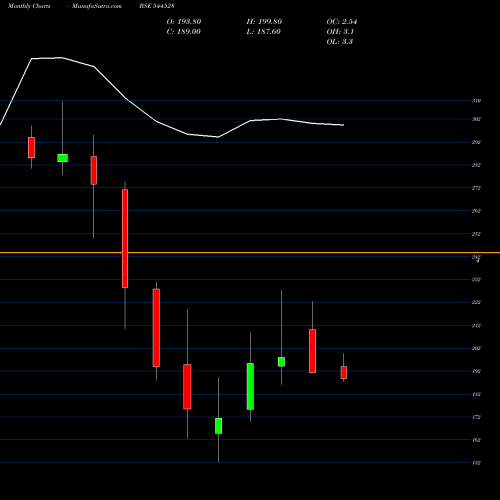Select the first green candle near 282
This screenshot has height=500, width=500.
click(x=62, y=158)
